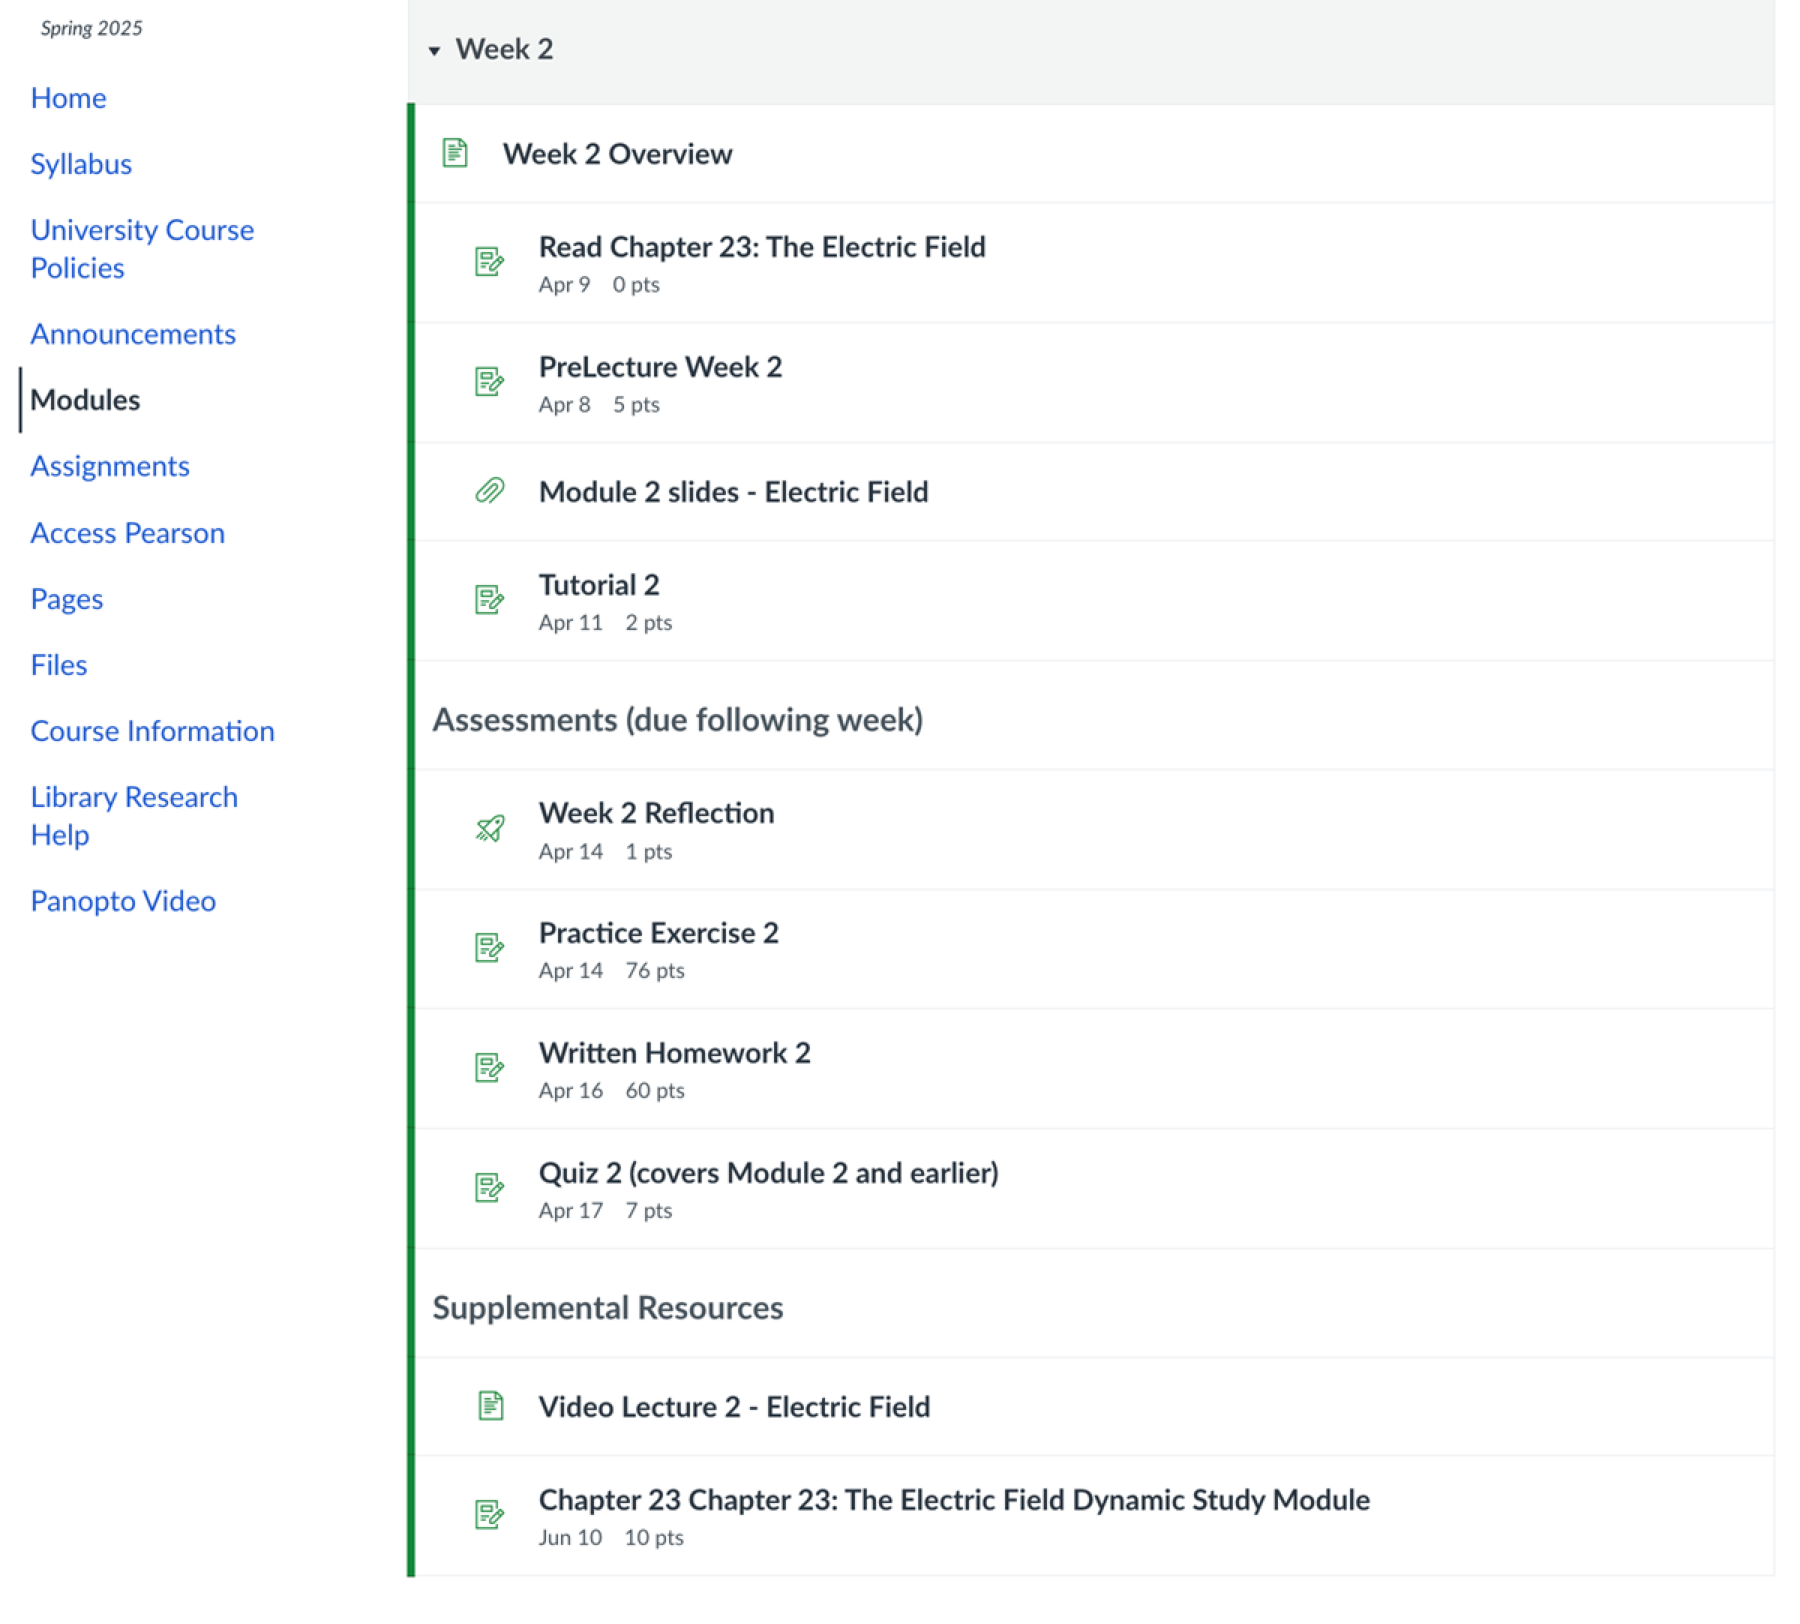The height and width of the screenshot is (1624, 1800).
Task: Click the assignment icon beside Practice Exercise 2
Action: (x=489, y=948)
